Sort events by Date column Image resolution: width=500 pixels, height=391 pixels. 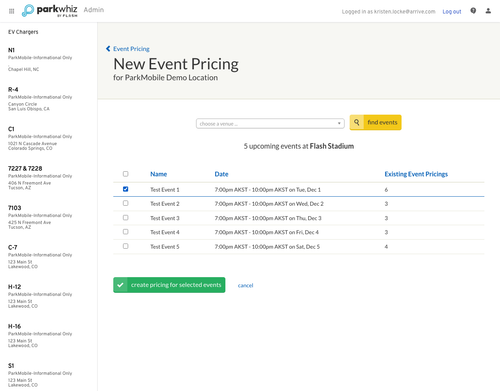click(x=221, y=174)
